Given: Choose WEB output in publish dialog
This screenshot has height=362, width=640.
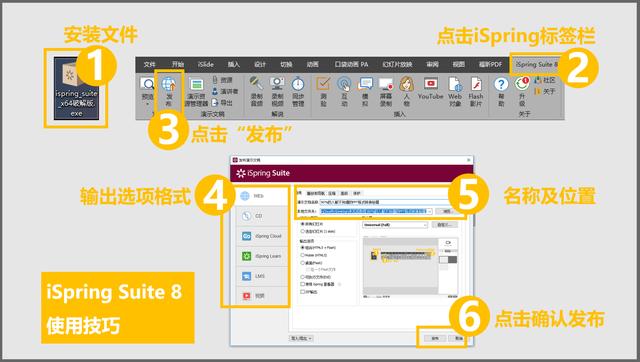Looking at the screenshot, I should 262,196.
